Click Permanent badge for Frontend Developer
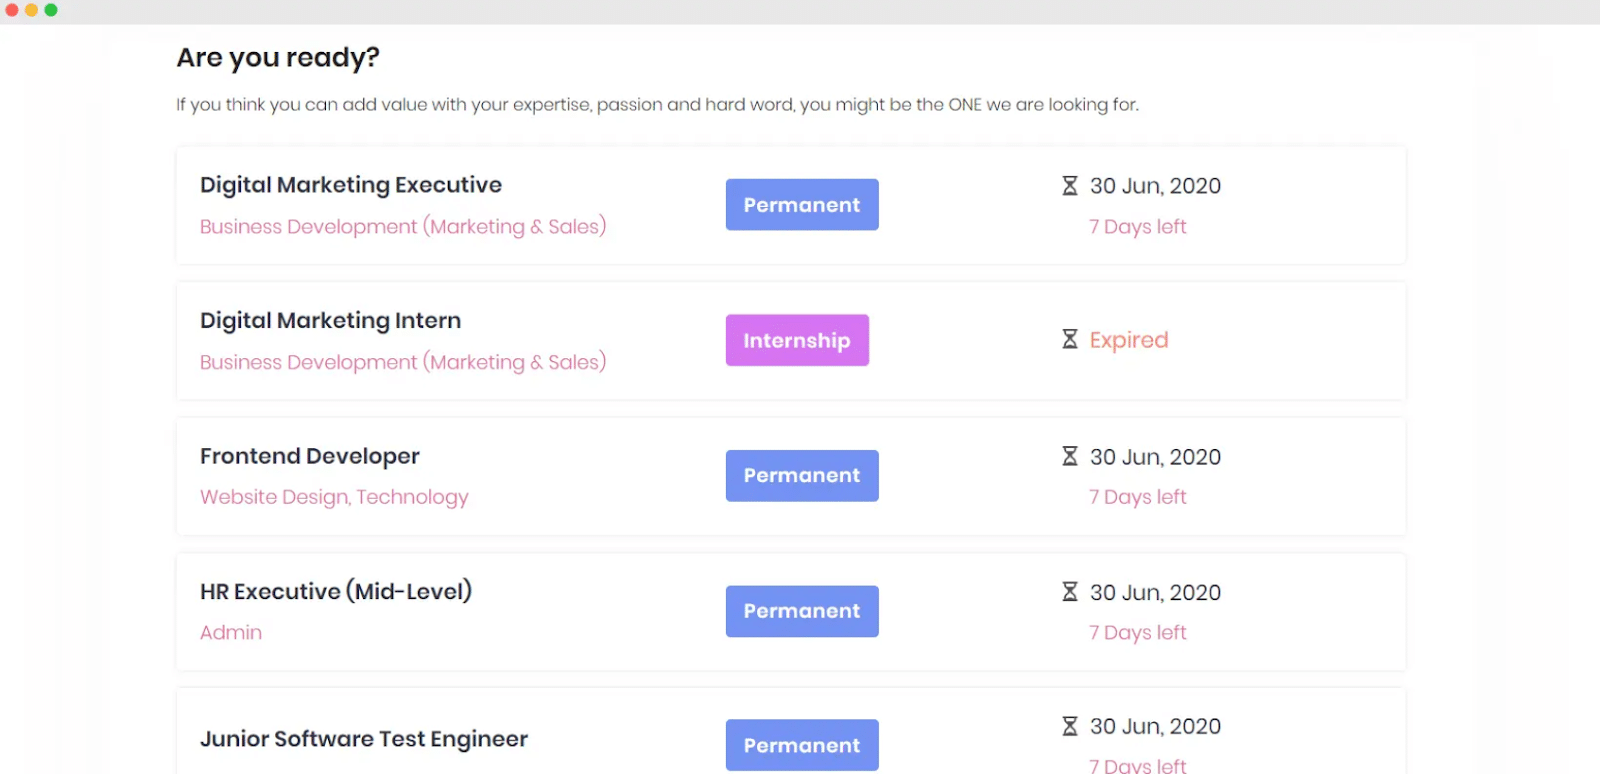The height and width of the screenshot is (774, 1600). coord(802,476)
